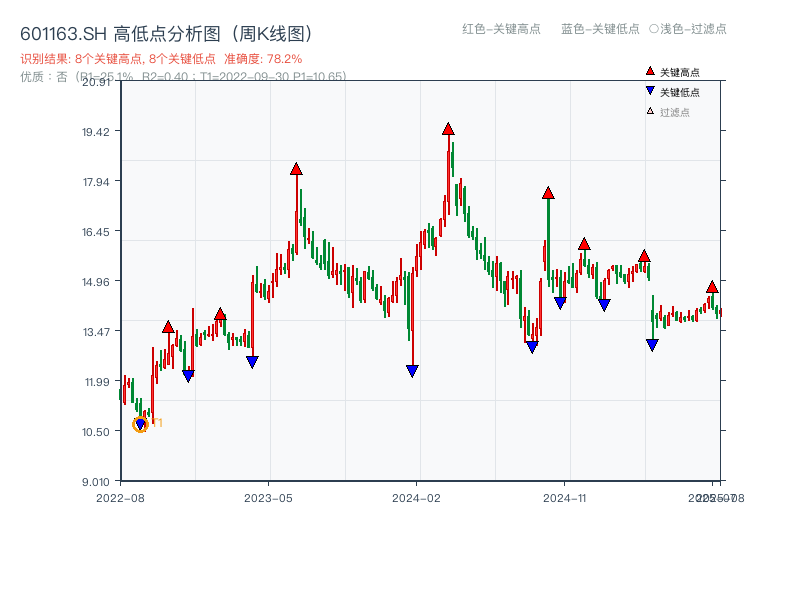
Task: Click the 11.99 y-axis label
Action: click(97, 382)
